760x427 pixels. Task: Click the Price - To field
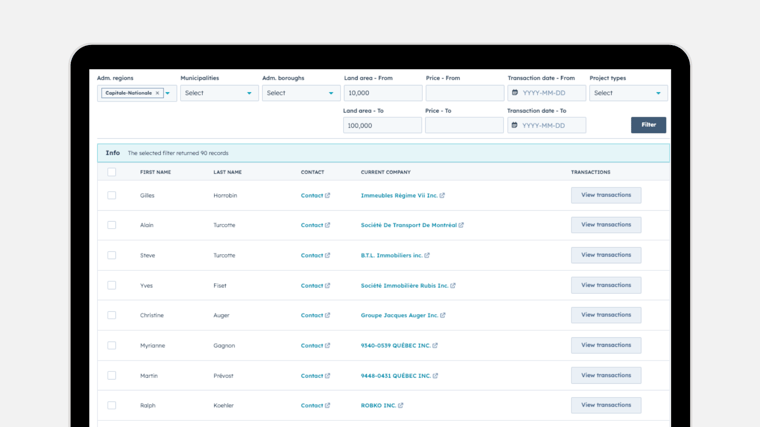click(x=464, y=126)
